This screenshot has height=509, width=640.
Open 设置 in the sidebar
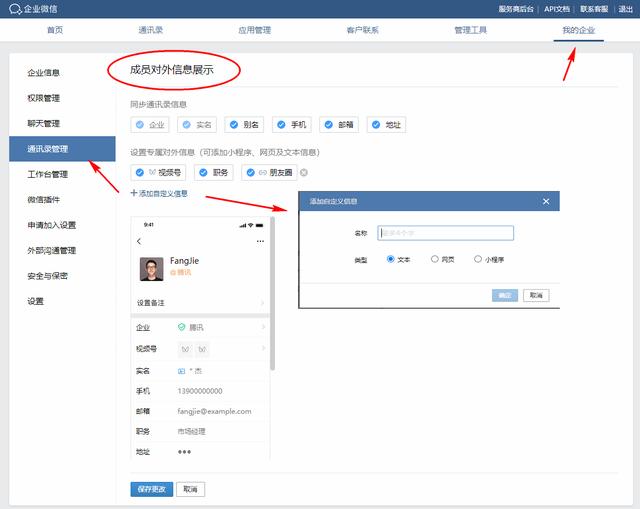tap(36, 301)
